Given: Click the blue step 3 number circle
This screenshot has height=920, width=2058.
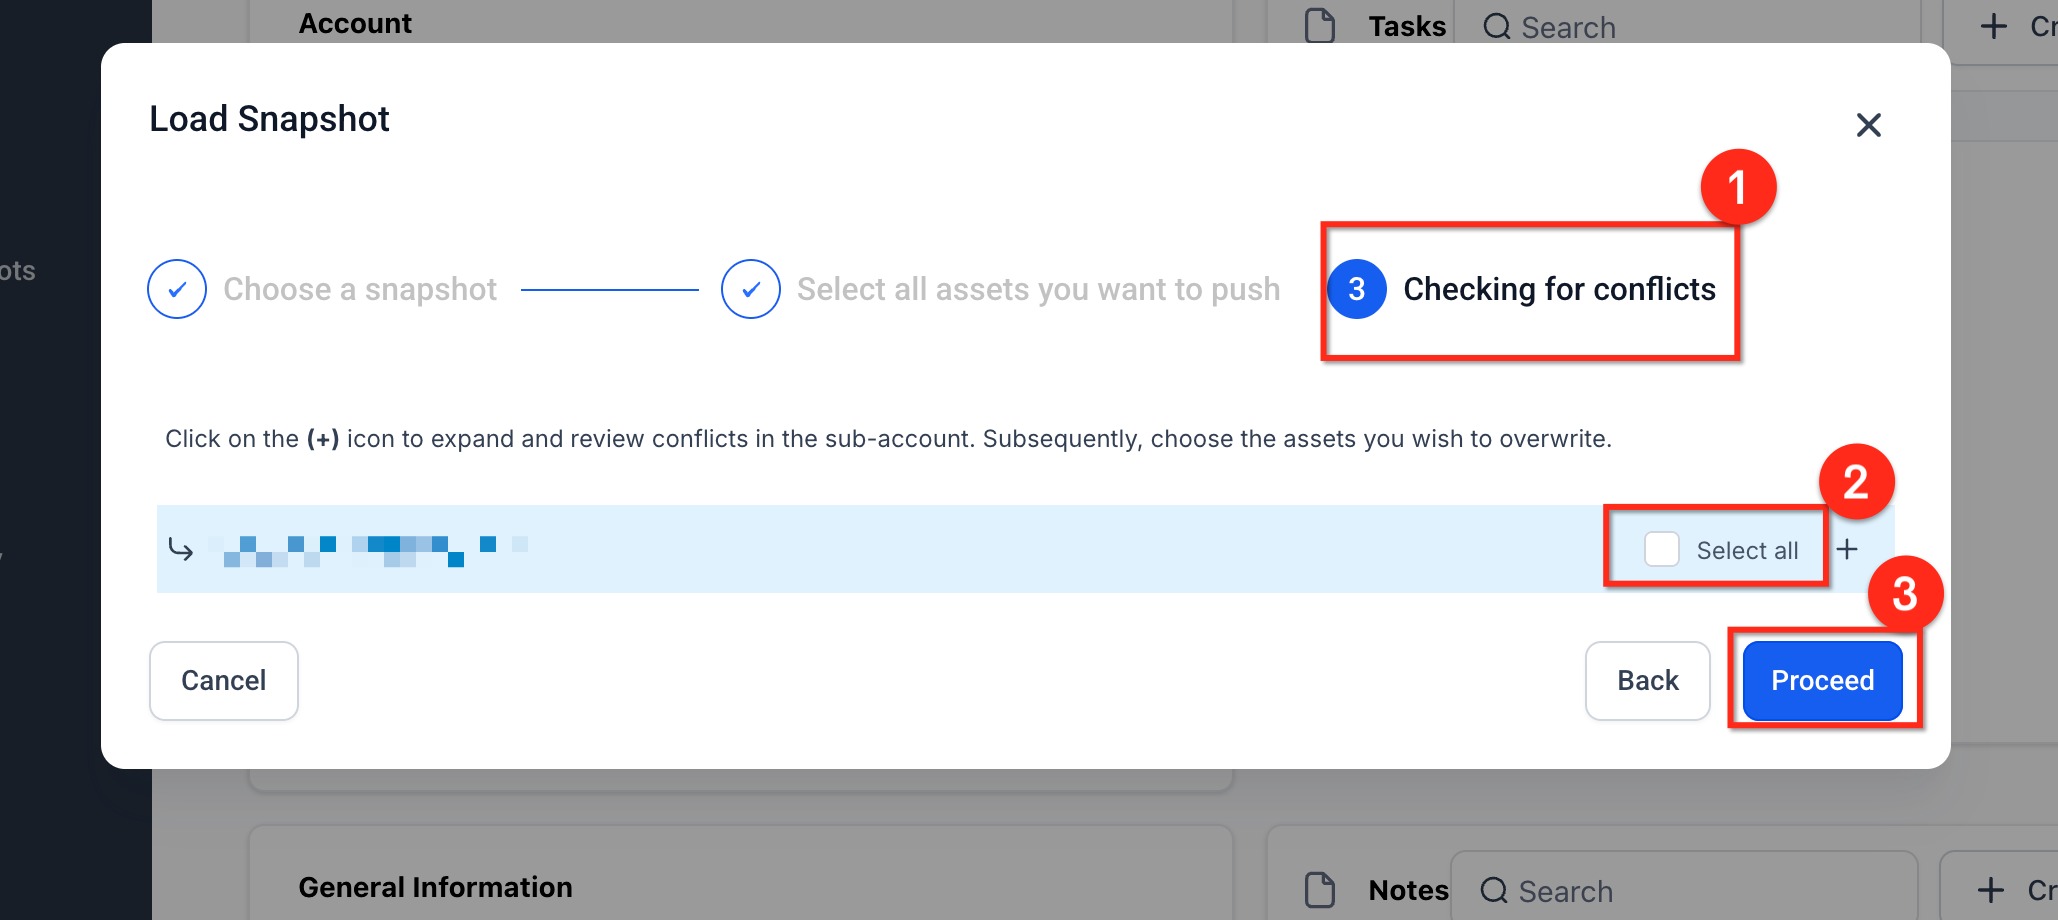Looking at the screenshot, I should pos(1357,289).
